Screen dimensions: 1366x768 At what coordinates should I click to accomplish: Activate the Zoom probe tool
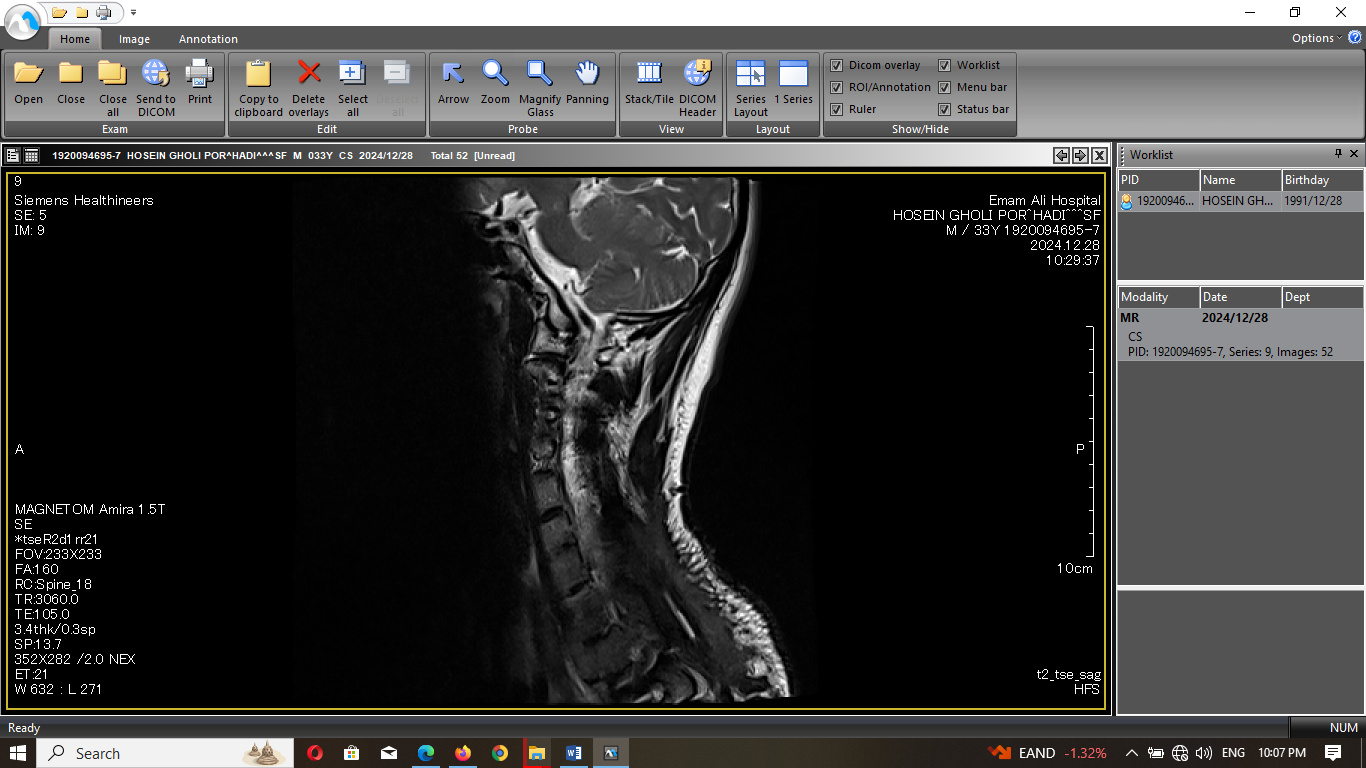(x=495, y=83)
